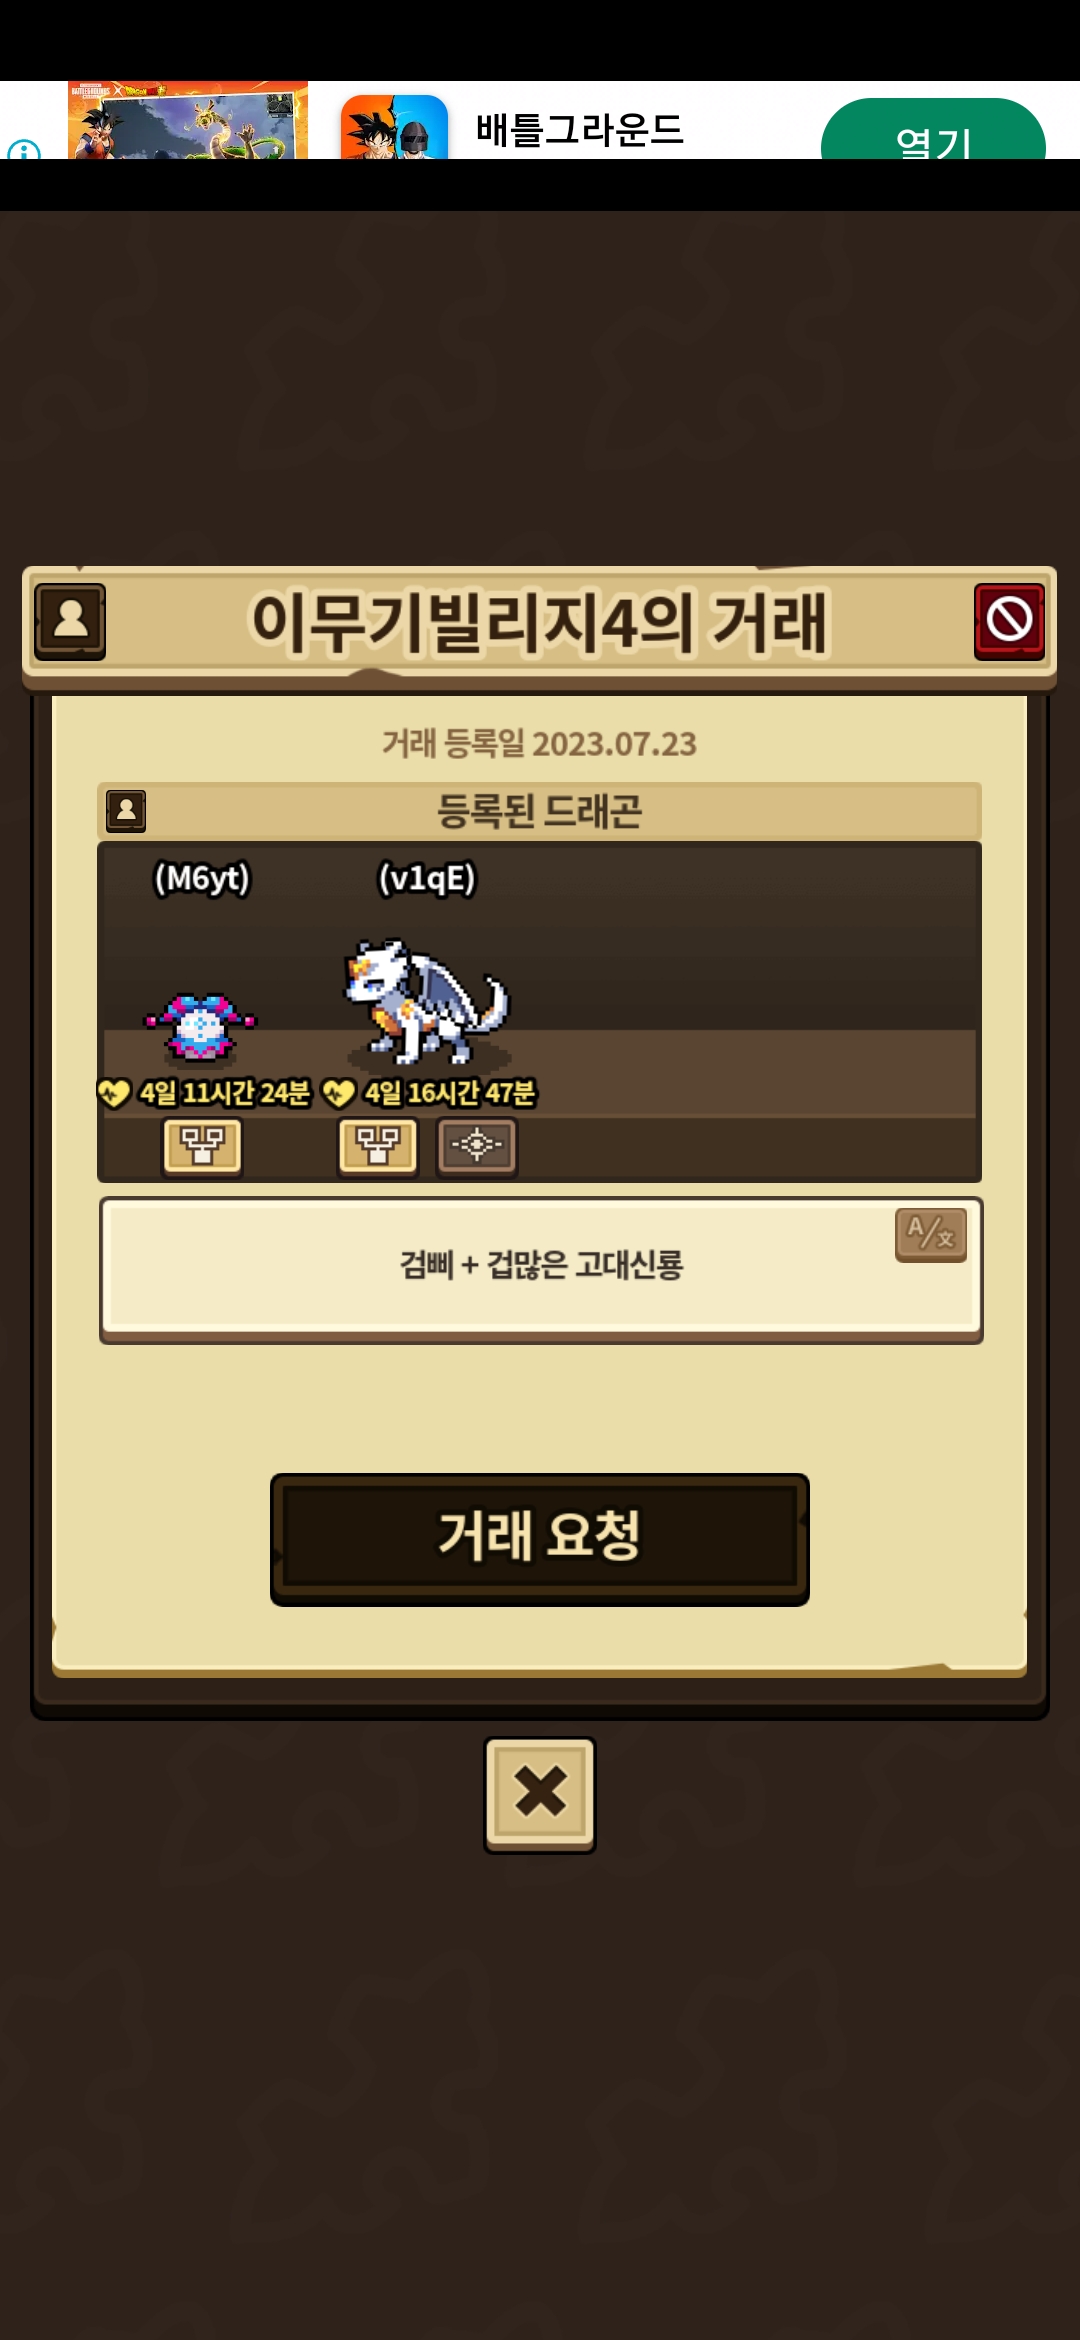Tap the ad info icon
Image resolution: width=1080 pixels, height=2340 pixels.
[23, 150]
